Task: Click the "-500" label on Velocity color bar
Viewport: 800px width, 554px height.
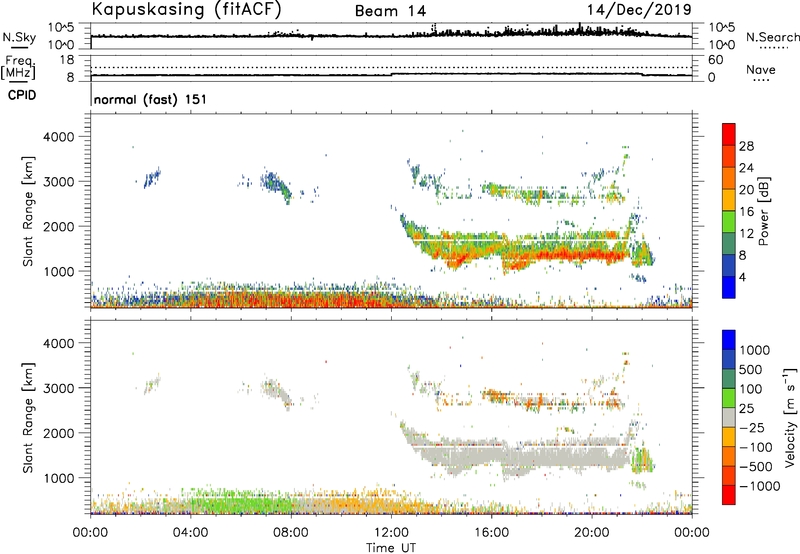Action: coord(756,467)
